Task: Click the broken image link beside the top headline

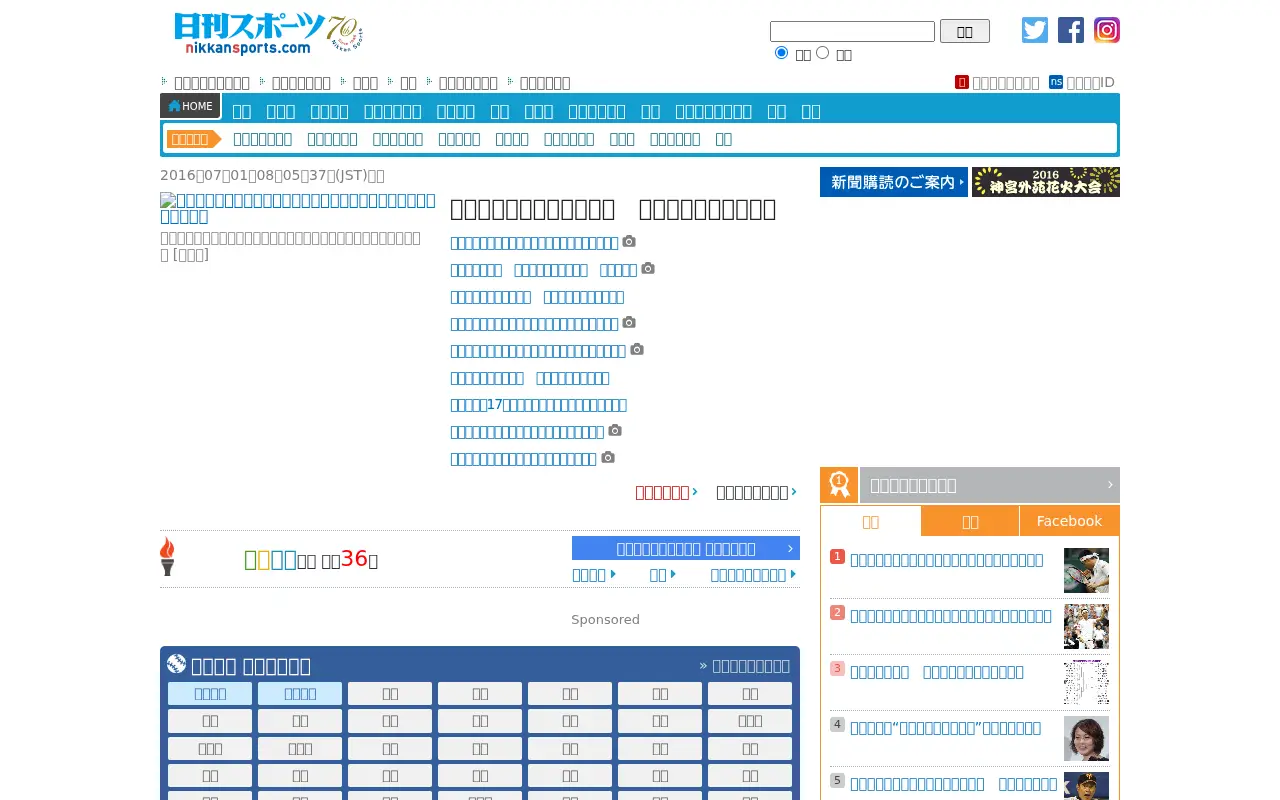Action: pos(298,208)
